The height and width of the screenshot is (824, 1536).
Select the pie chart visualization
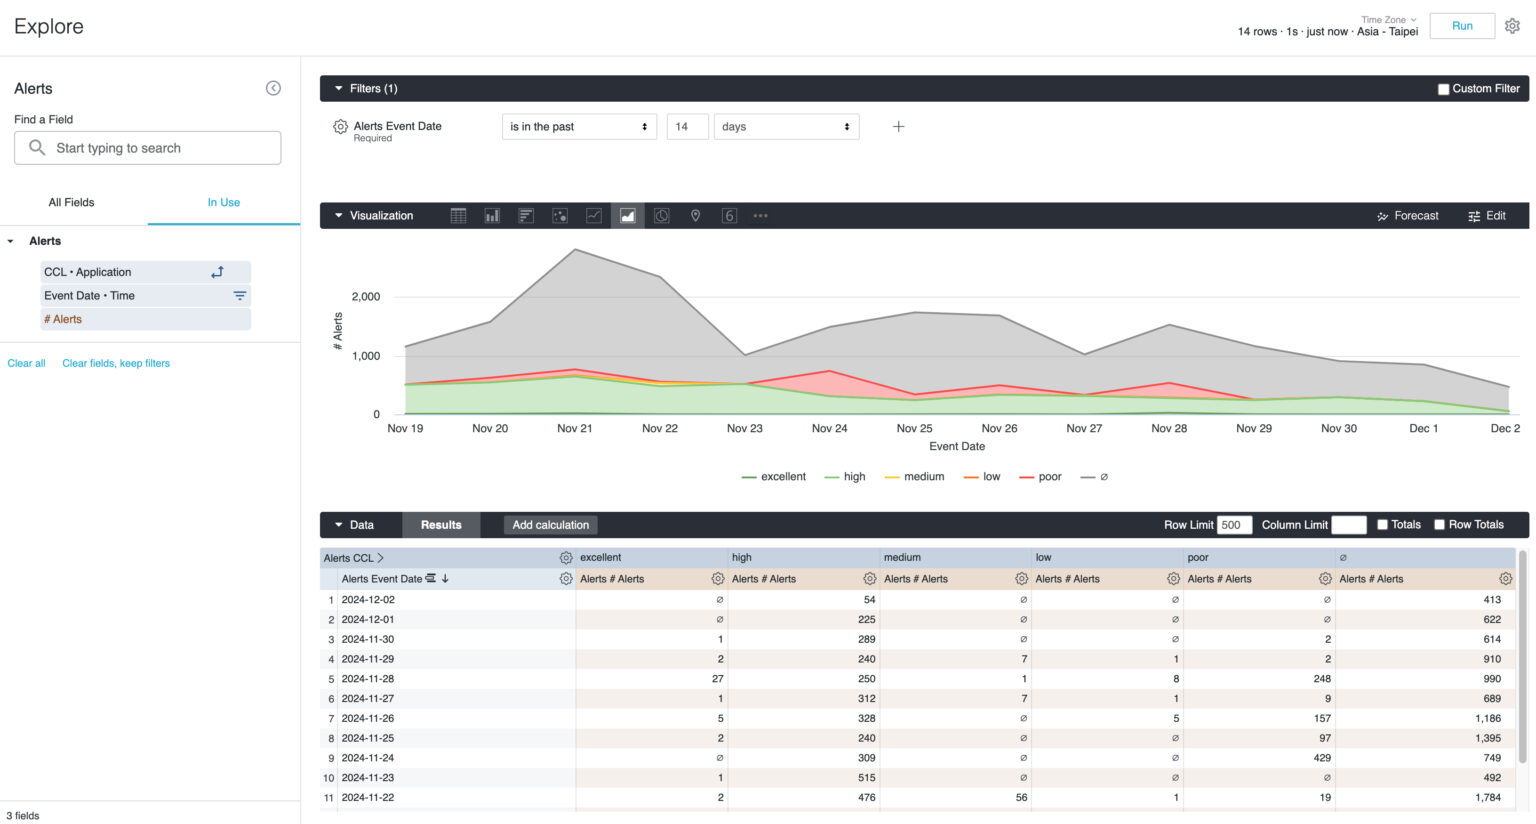pos(662,216)
